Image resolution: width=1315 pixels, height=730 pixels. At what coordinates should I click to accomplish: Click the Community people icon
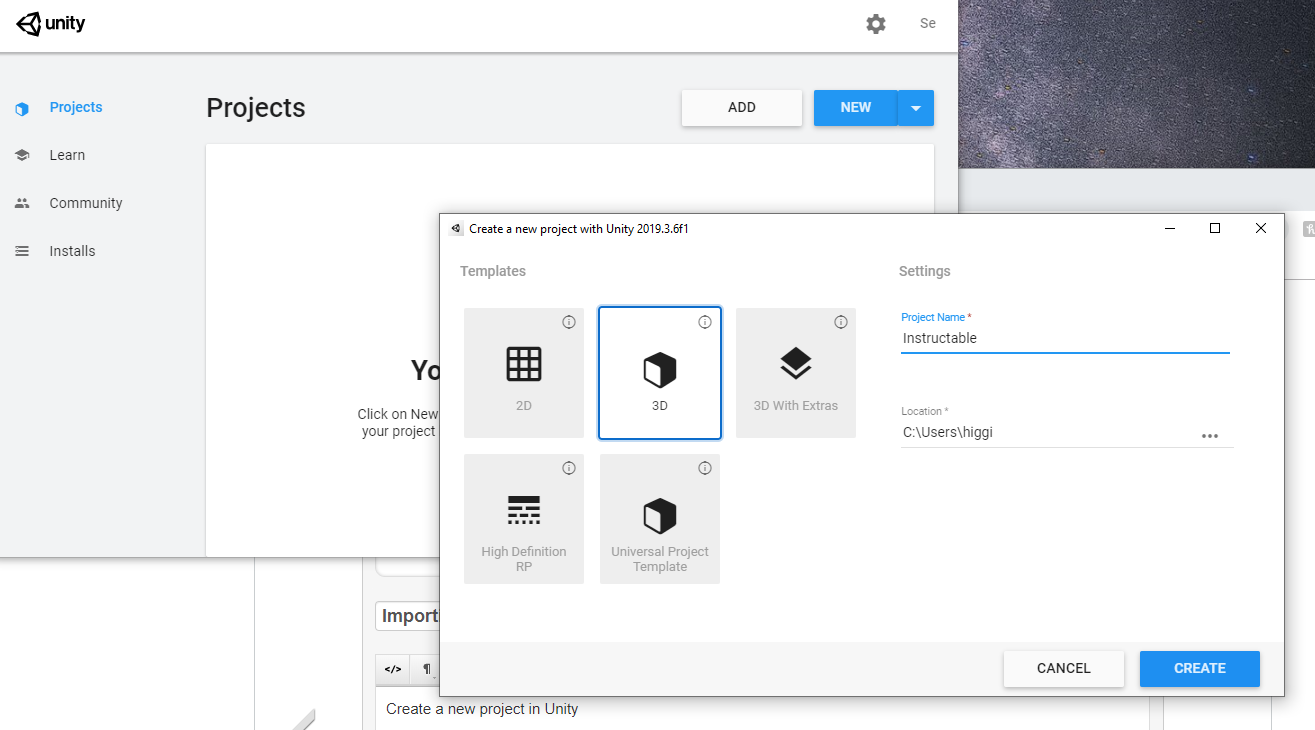22,203
